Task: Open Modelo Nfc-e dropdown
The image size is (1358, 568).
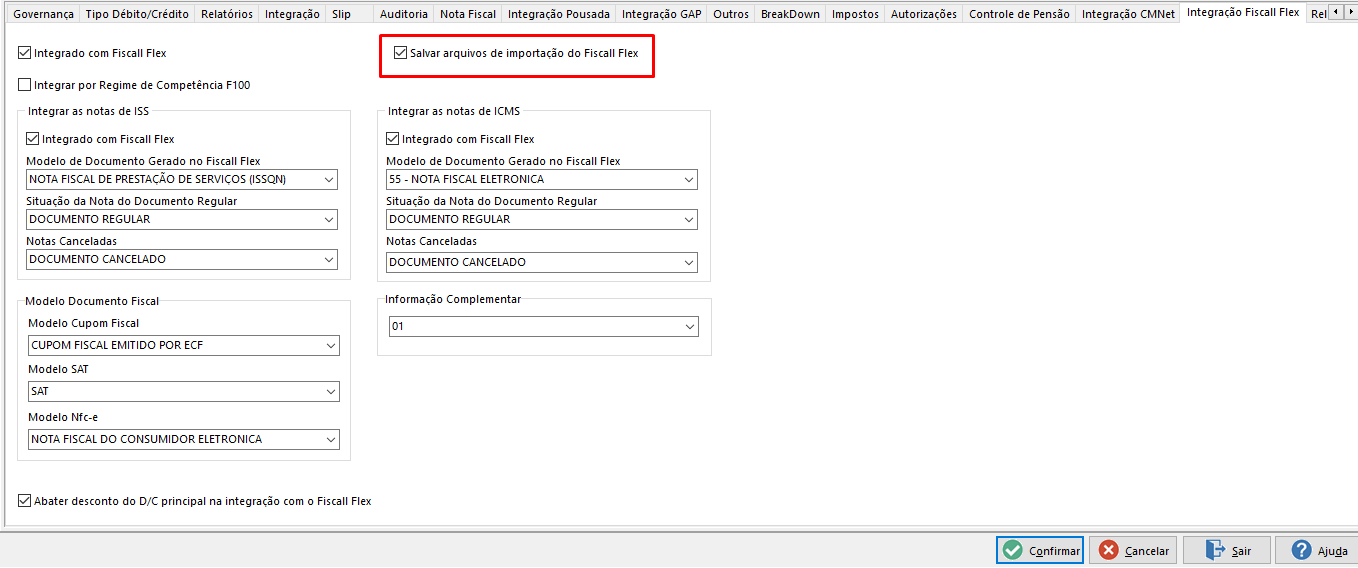Action: click(x=184, y=439)
